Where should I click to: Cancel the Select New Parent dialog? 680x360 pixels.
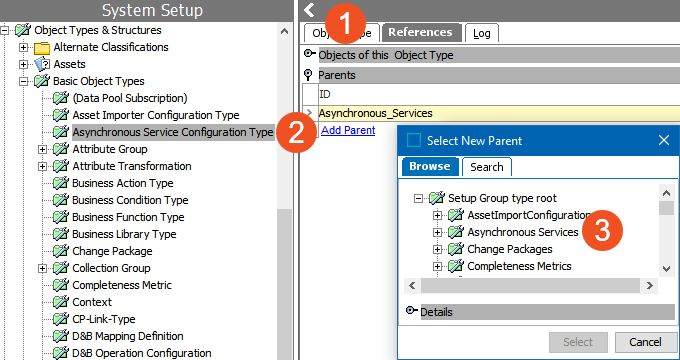(x=645, y=342)
